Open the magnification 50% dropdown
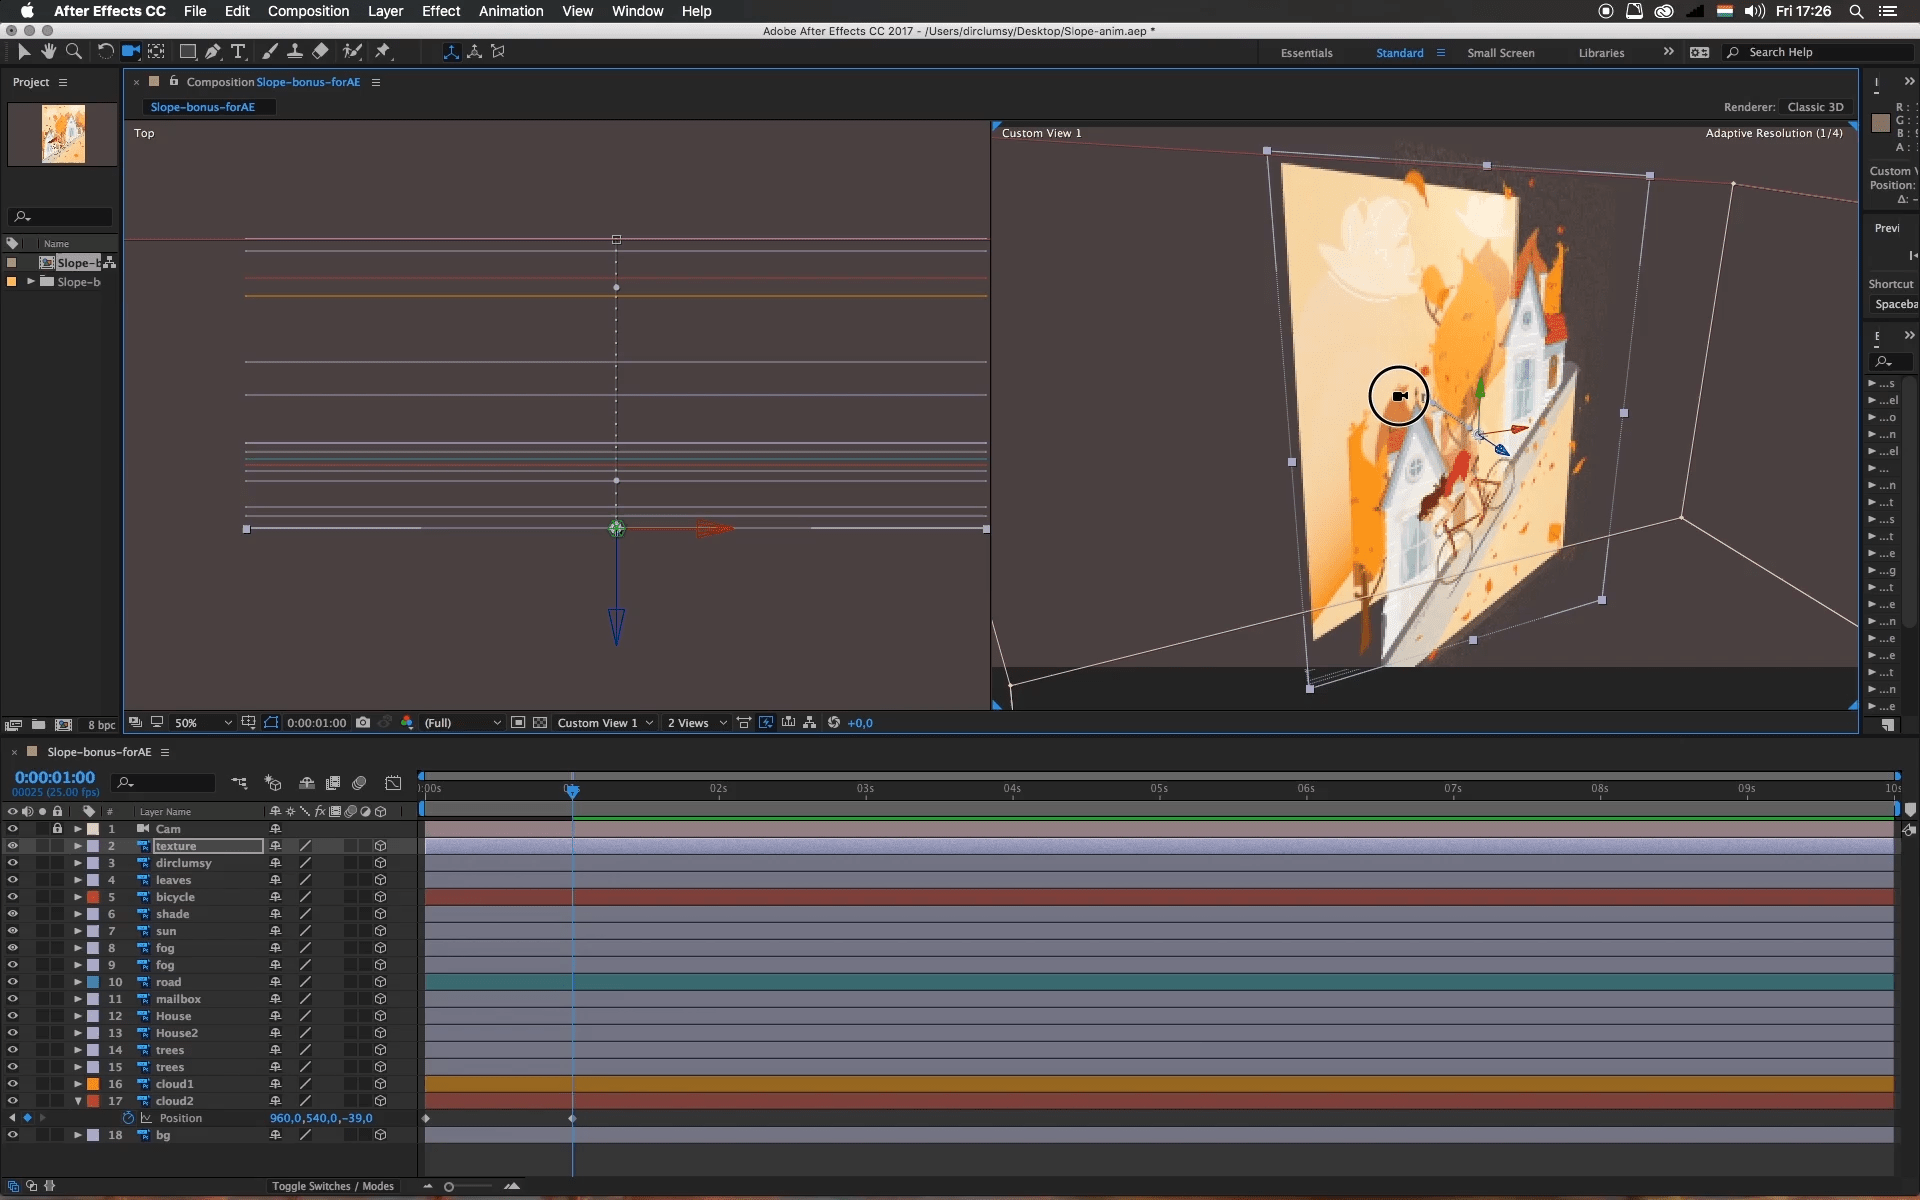The height and width of the screenshot is (1200, 1920). click(x=203, y=723)
